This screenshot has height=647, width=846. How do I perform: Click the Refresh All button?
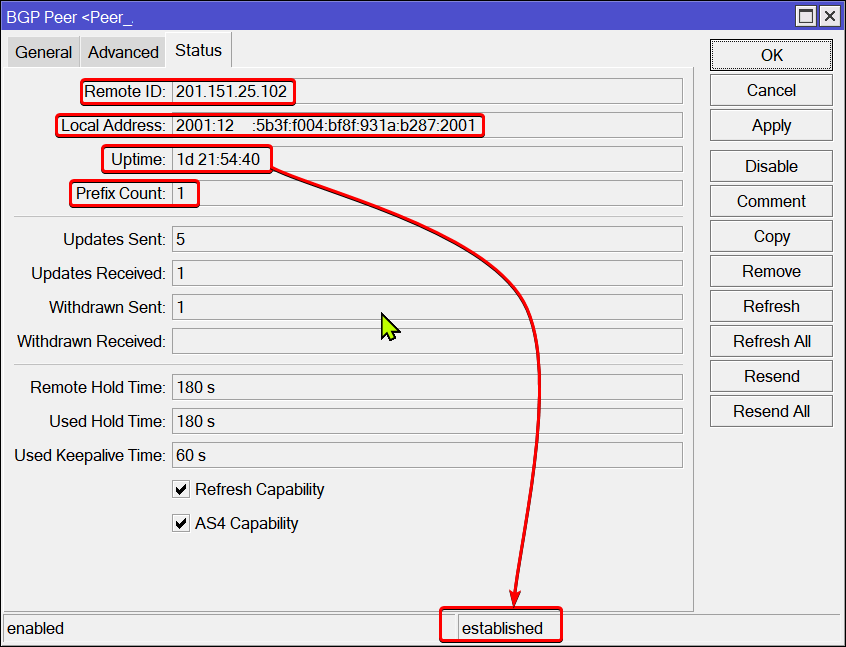(771, 341)
